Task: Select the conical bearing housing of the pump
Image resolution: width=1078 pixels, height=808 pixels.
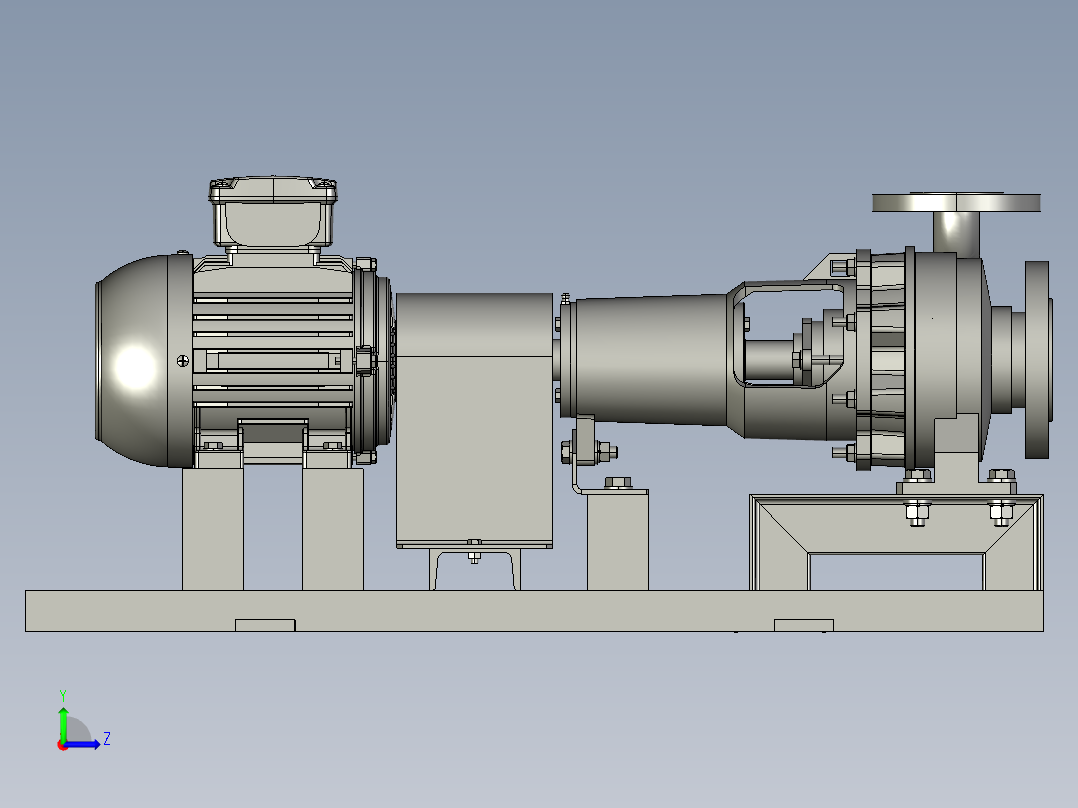Action: tap(650, 358)
